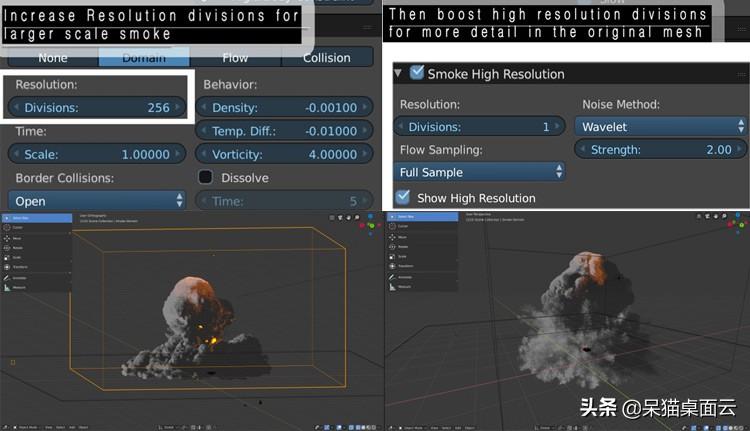Select the Transform tool in left viewport

36,267
